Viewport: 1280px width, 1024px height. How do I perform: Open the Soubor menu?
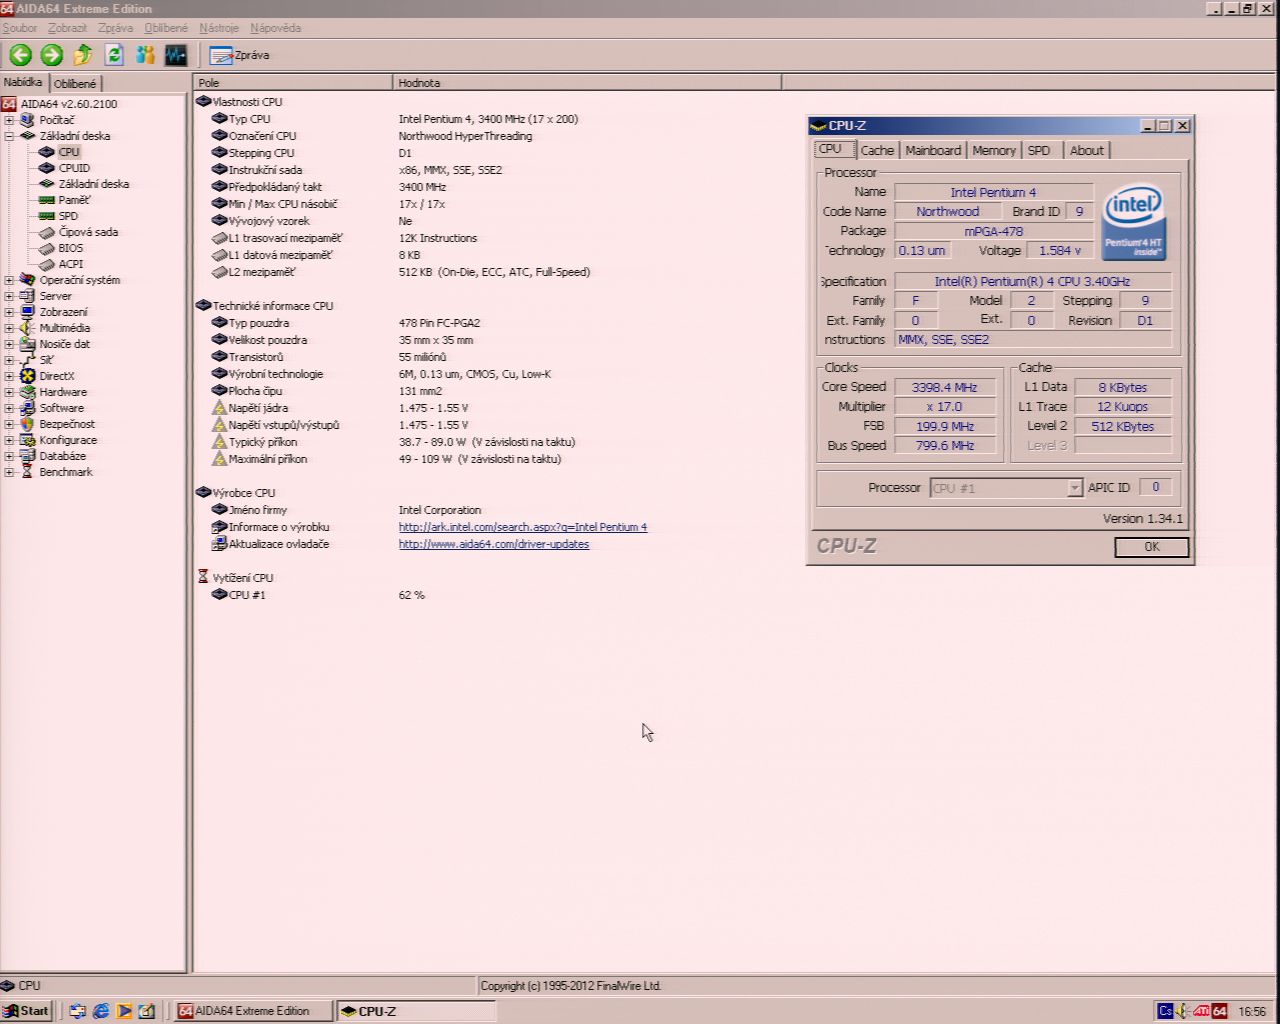pyautogui.click(x=20, y=28)
